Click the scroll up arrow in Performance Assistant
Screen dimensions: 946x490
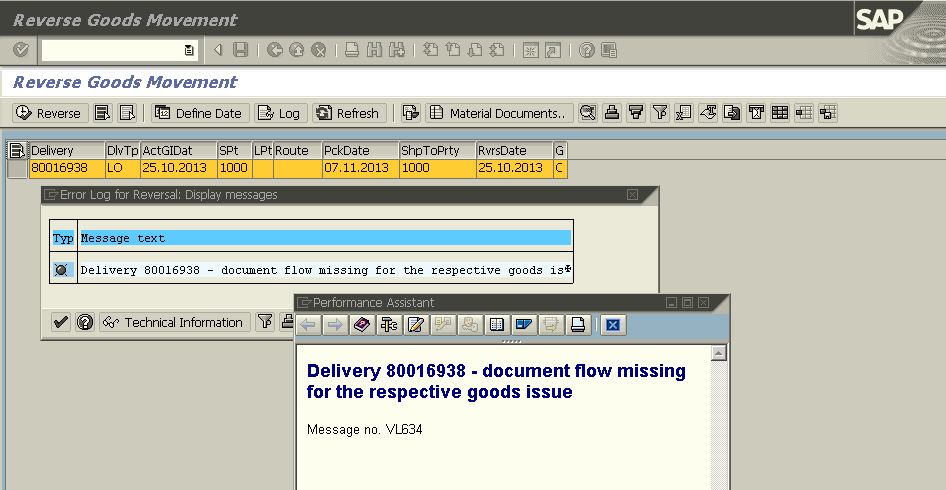(718, 352)
